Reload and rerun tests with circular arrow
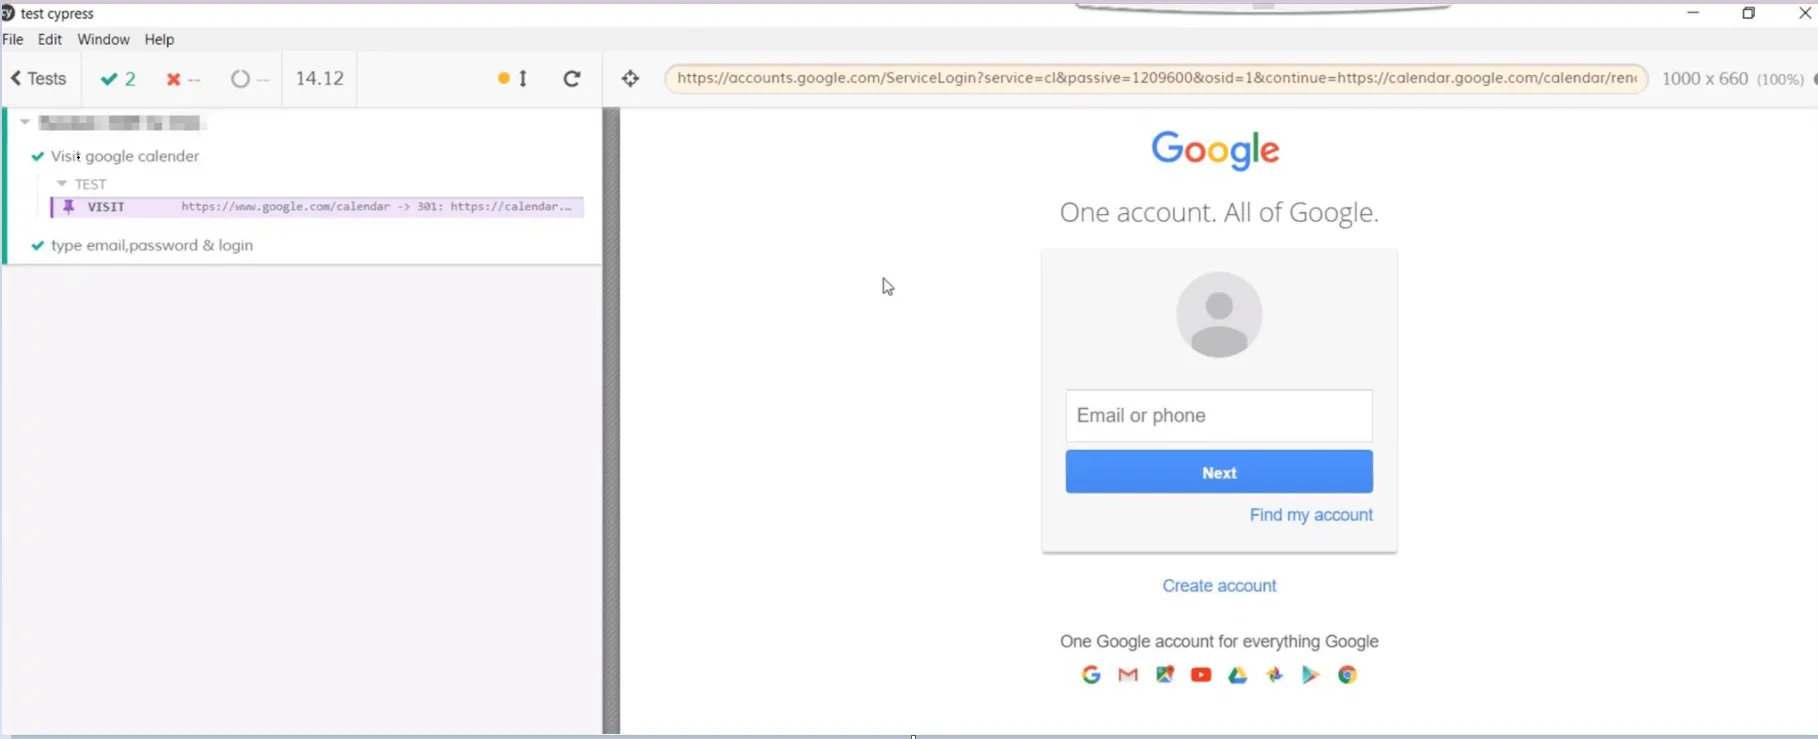 point(572,78)
